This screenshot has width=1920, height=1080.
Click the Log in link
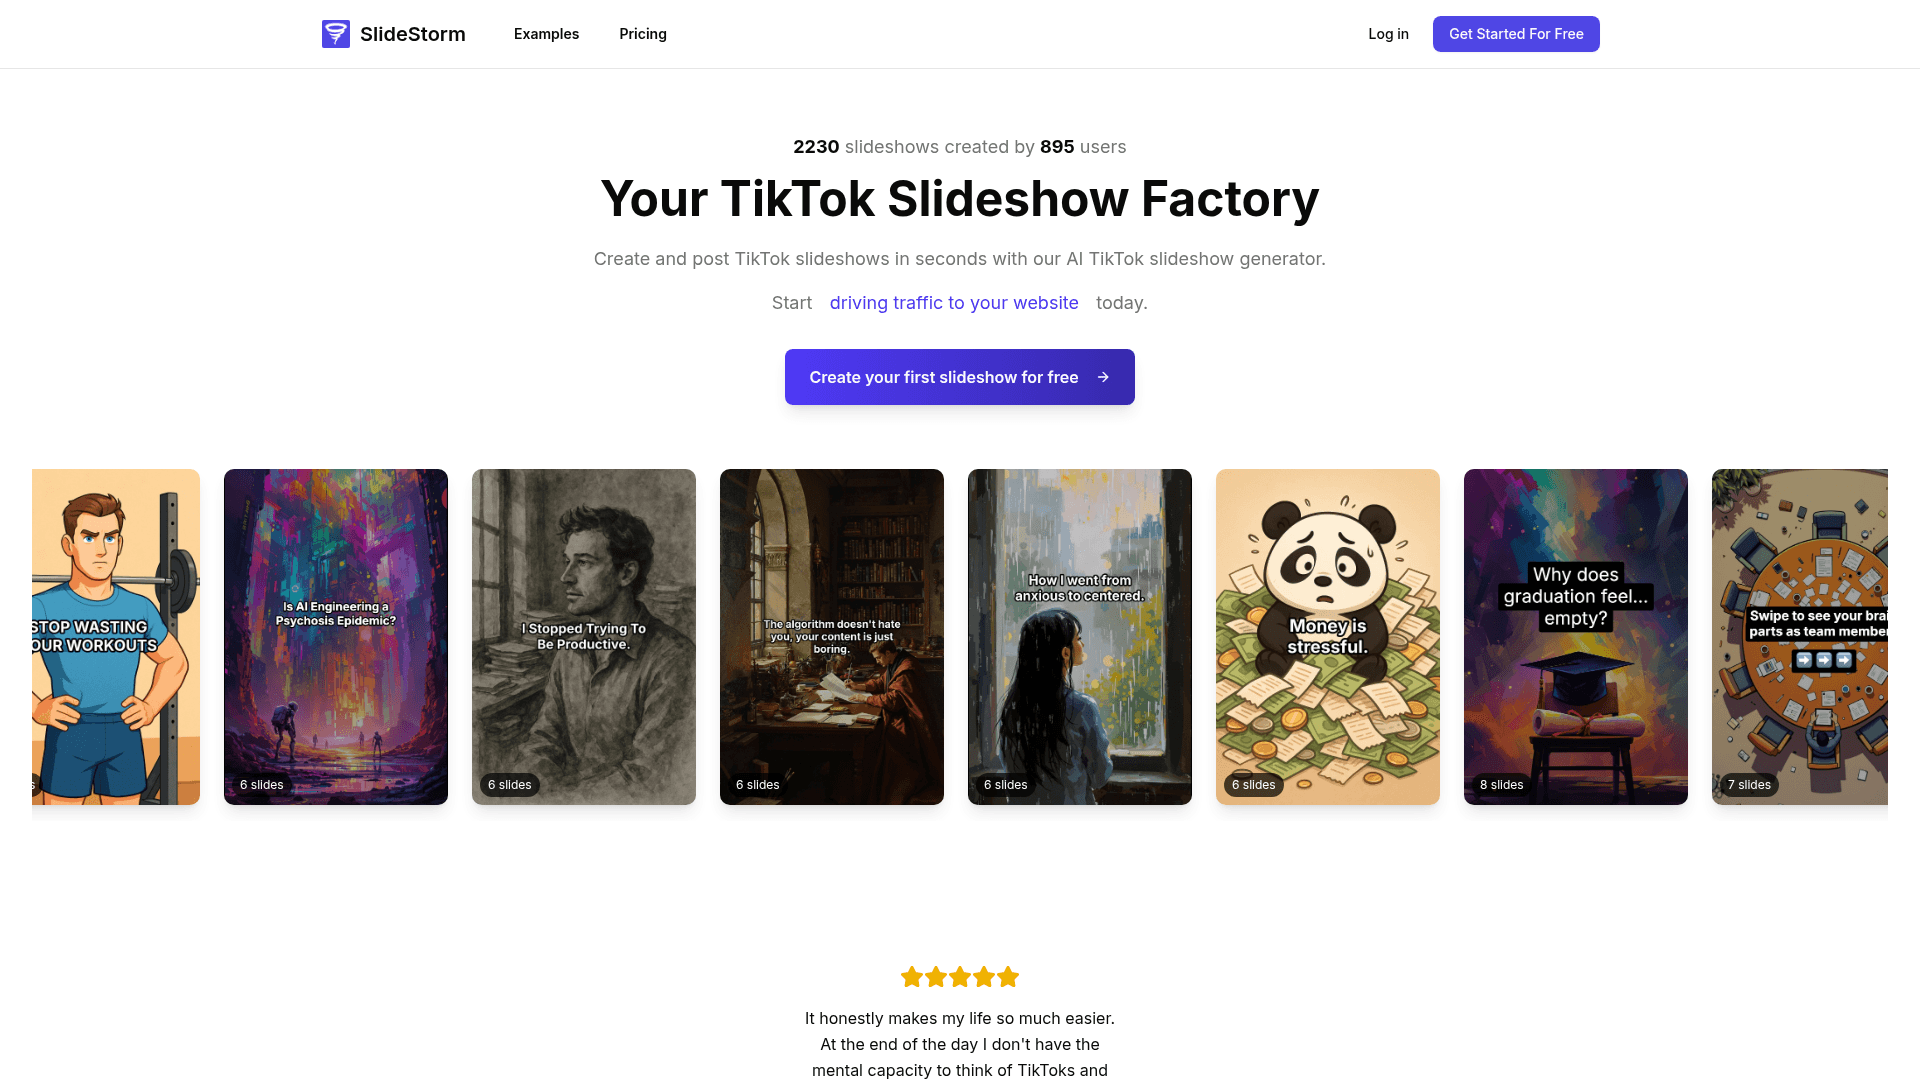(1388, 34)
